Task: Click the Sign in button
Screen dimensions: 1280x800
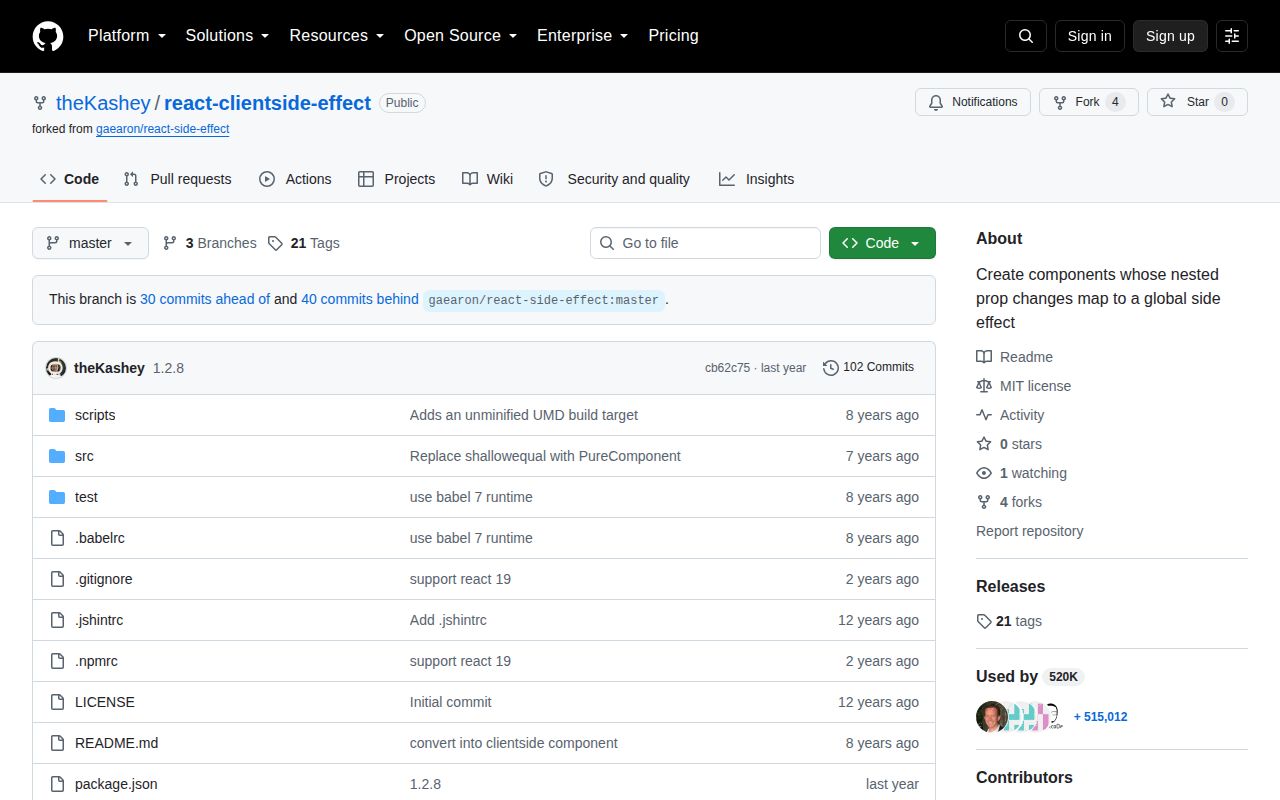Action: 1089,36
